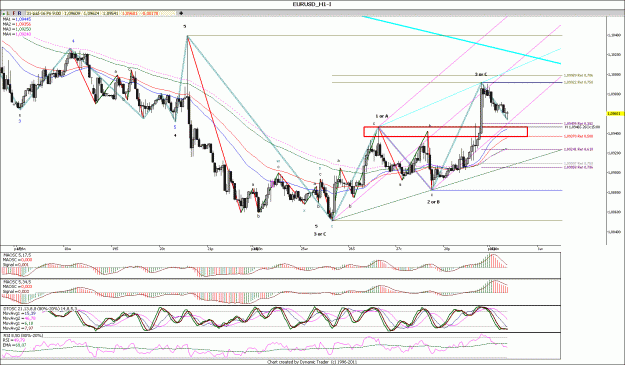Click the Ret 0,382 retracement label
The width and height of the screenshot is (625, 365).
pos(578,124)
